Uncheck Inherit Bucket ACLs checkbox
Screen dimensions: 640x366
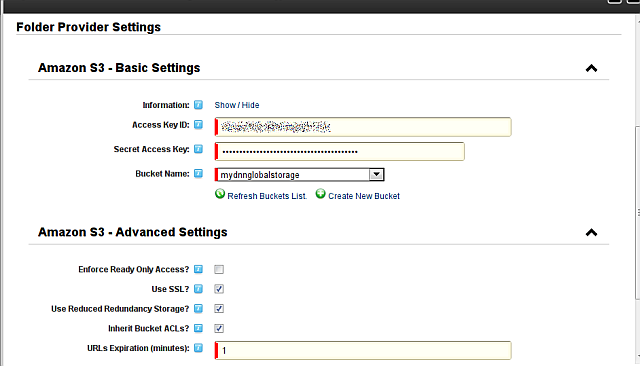point(219,328)
